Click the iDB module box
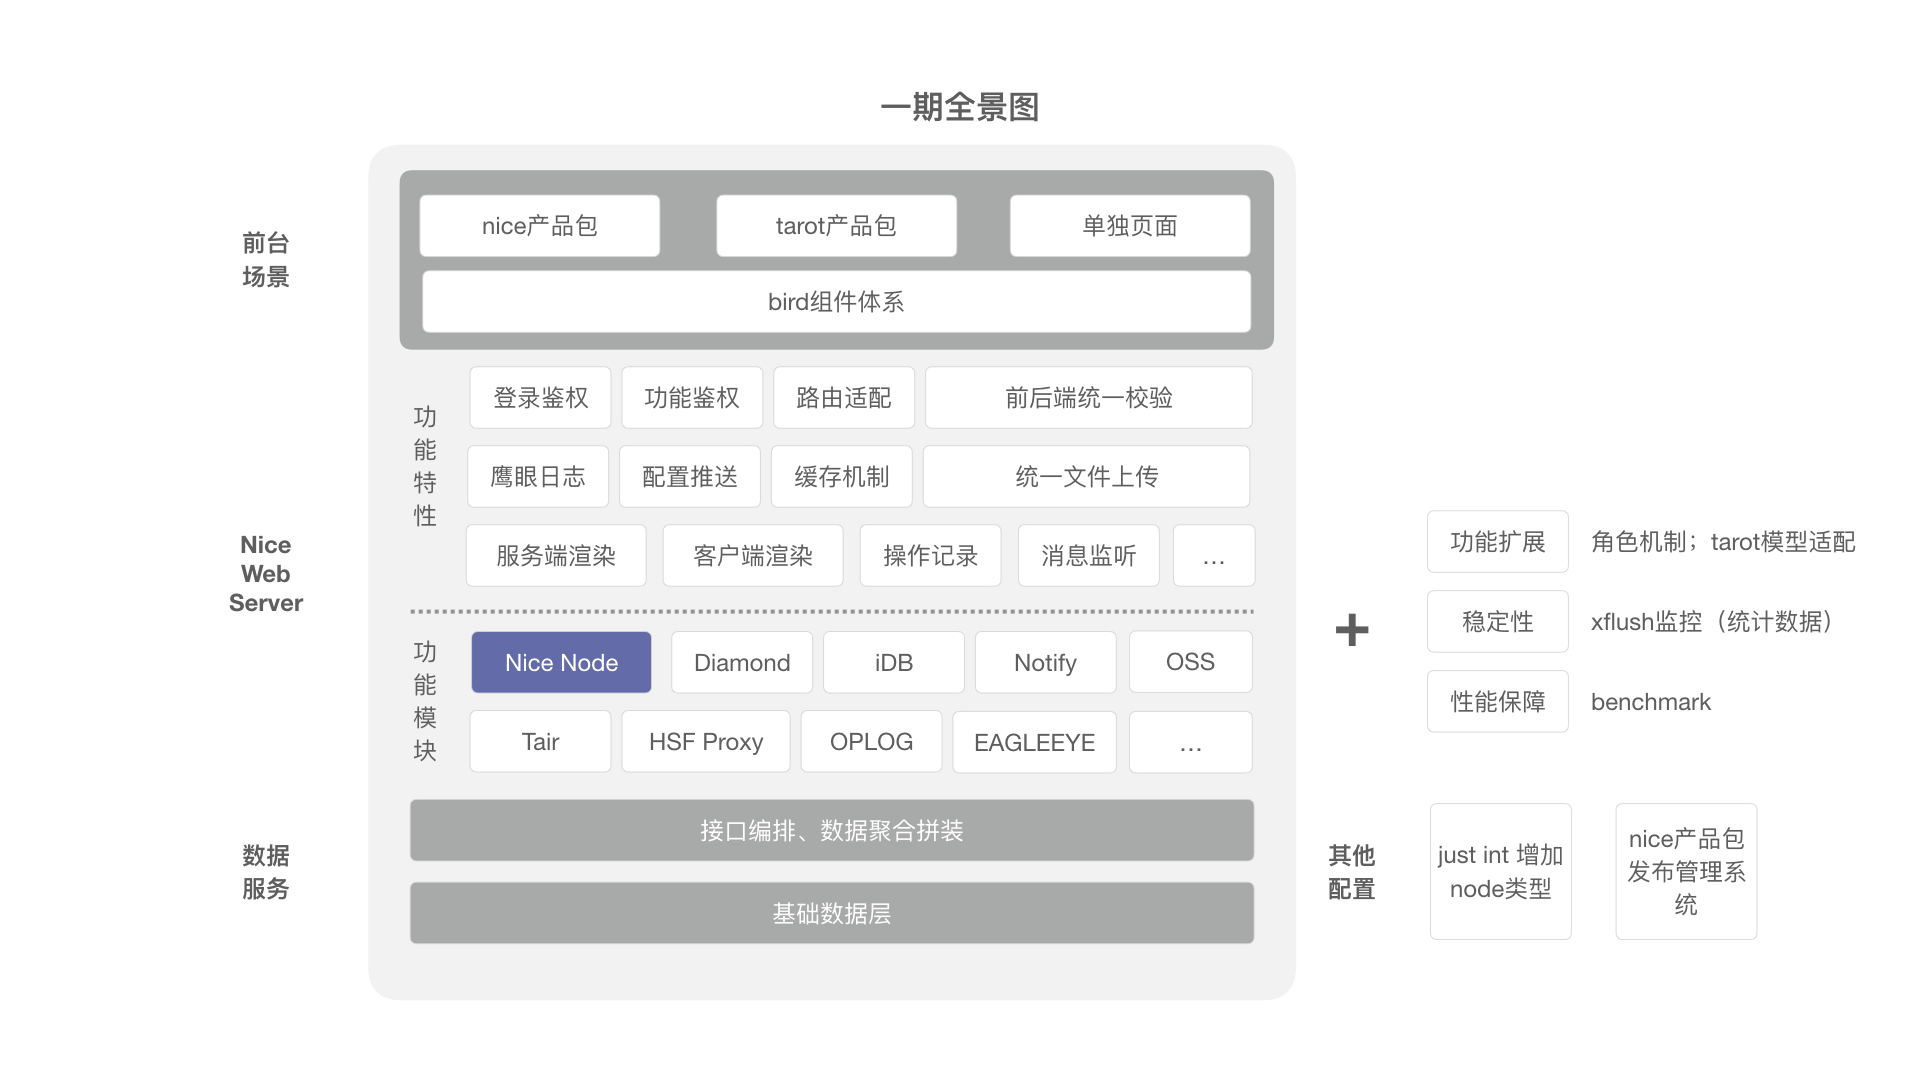The image size is (1920, 1080). tap(893, 662)
